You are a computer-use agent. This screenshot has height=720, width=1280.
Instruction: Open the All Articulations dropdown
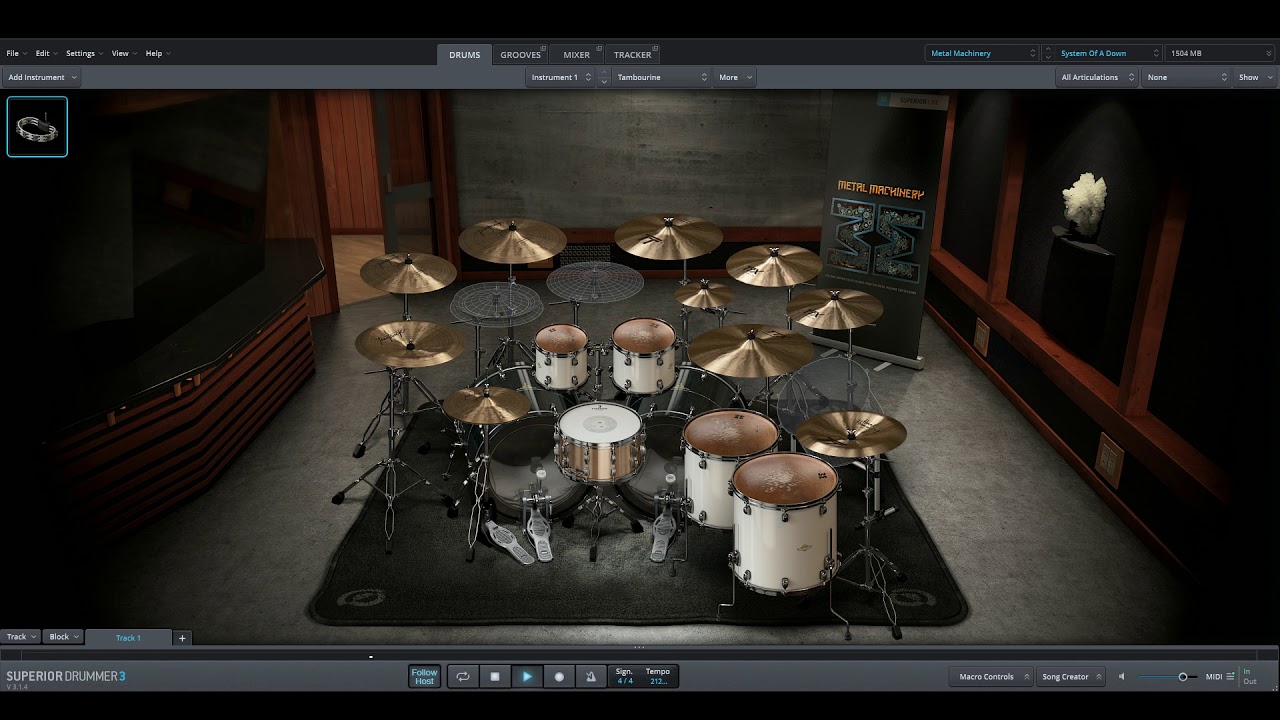click(x=1097, y=77)
